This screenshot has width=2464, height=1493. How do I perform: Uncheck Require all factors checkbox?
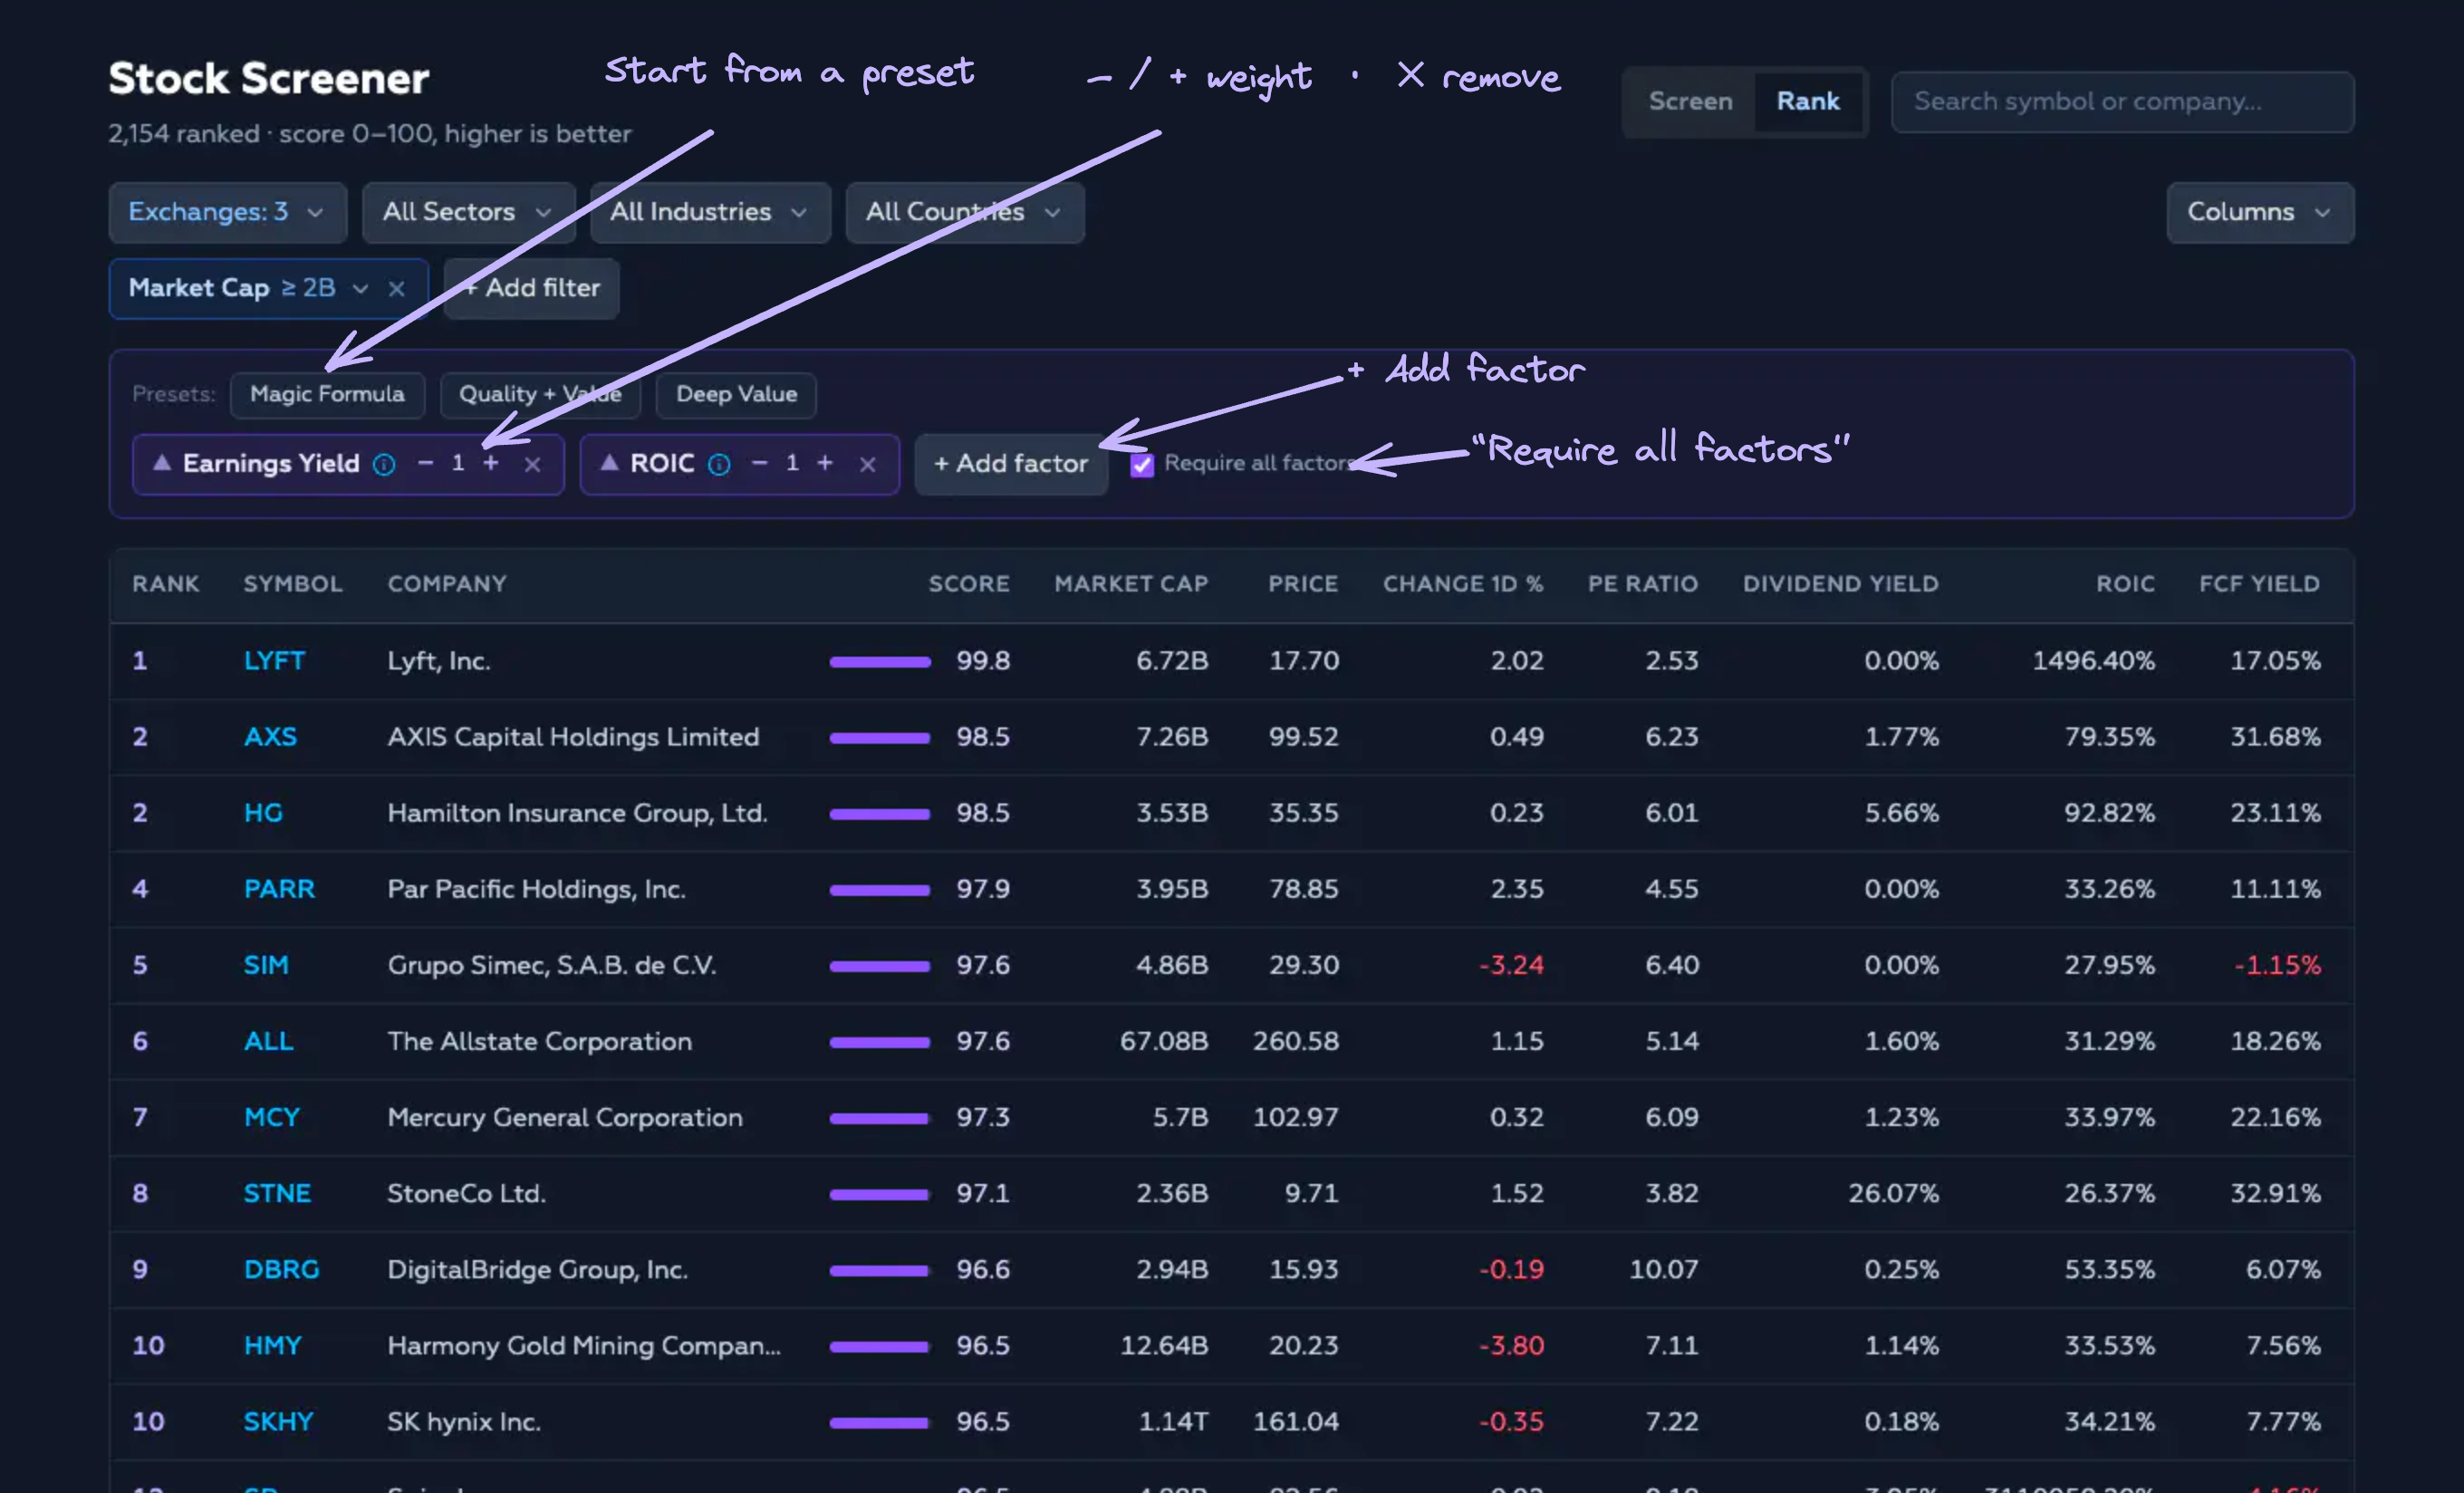[x=1142, y=465]
